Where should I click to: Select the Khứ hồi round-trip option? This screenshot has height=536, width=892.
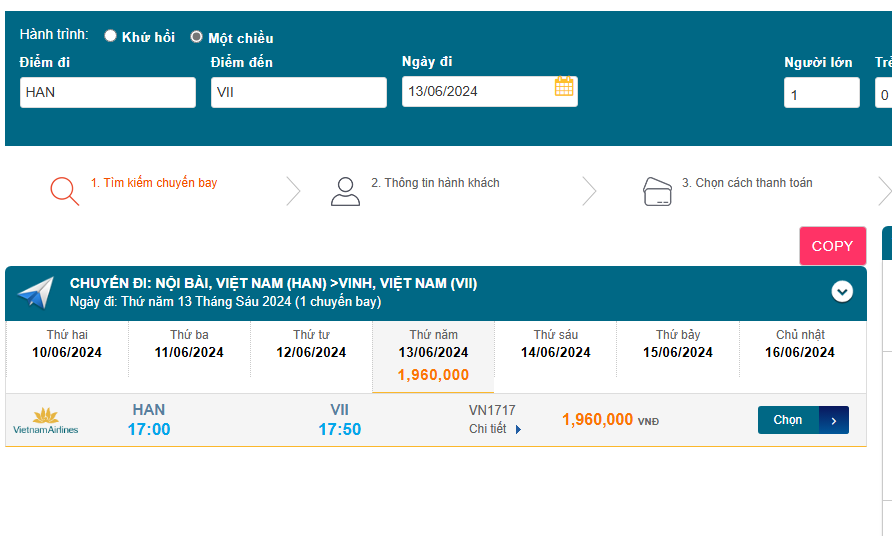111,36
